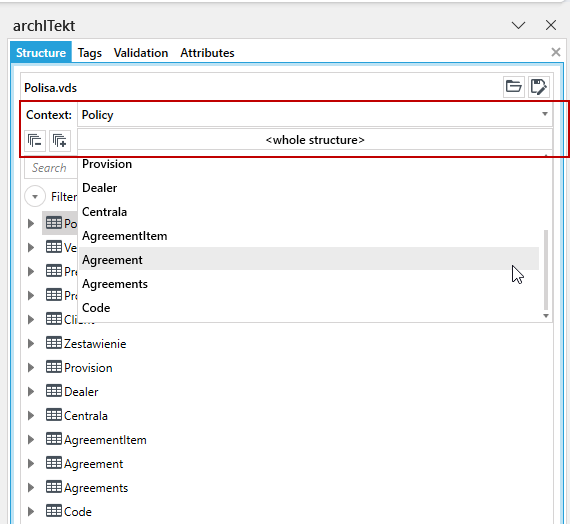Image resolution: width=570 pixels, height=524 pixels.
Task: Expand all nodes icon
Action: (60, 140)
